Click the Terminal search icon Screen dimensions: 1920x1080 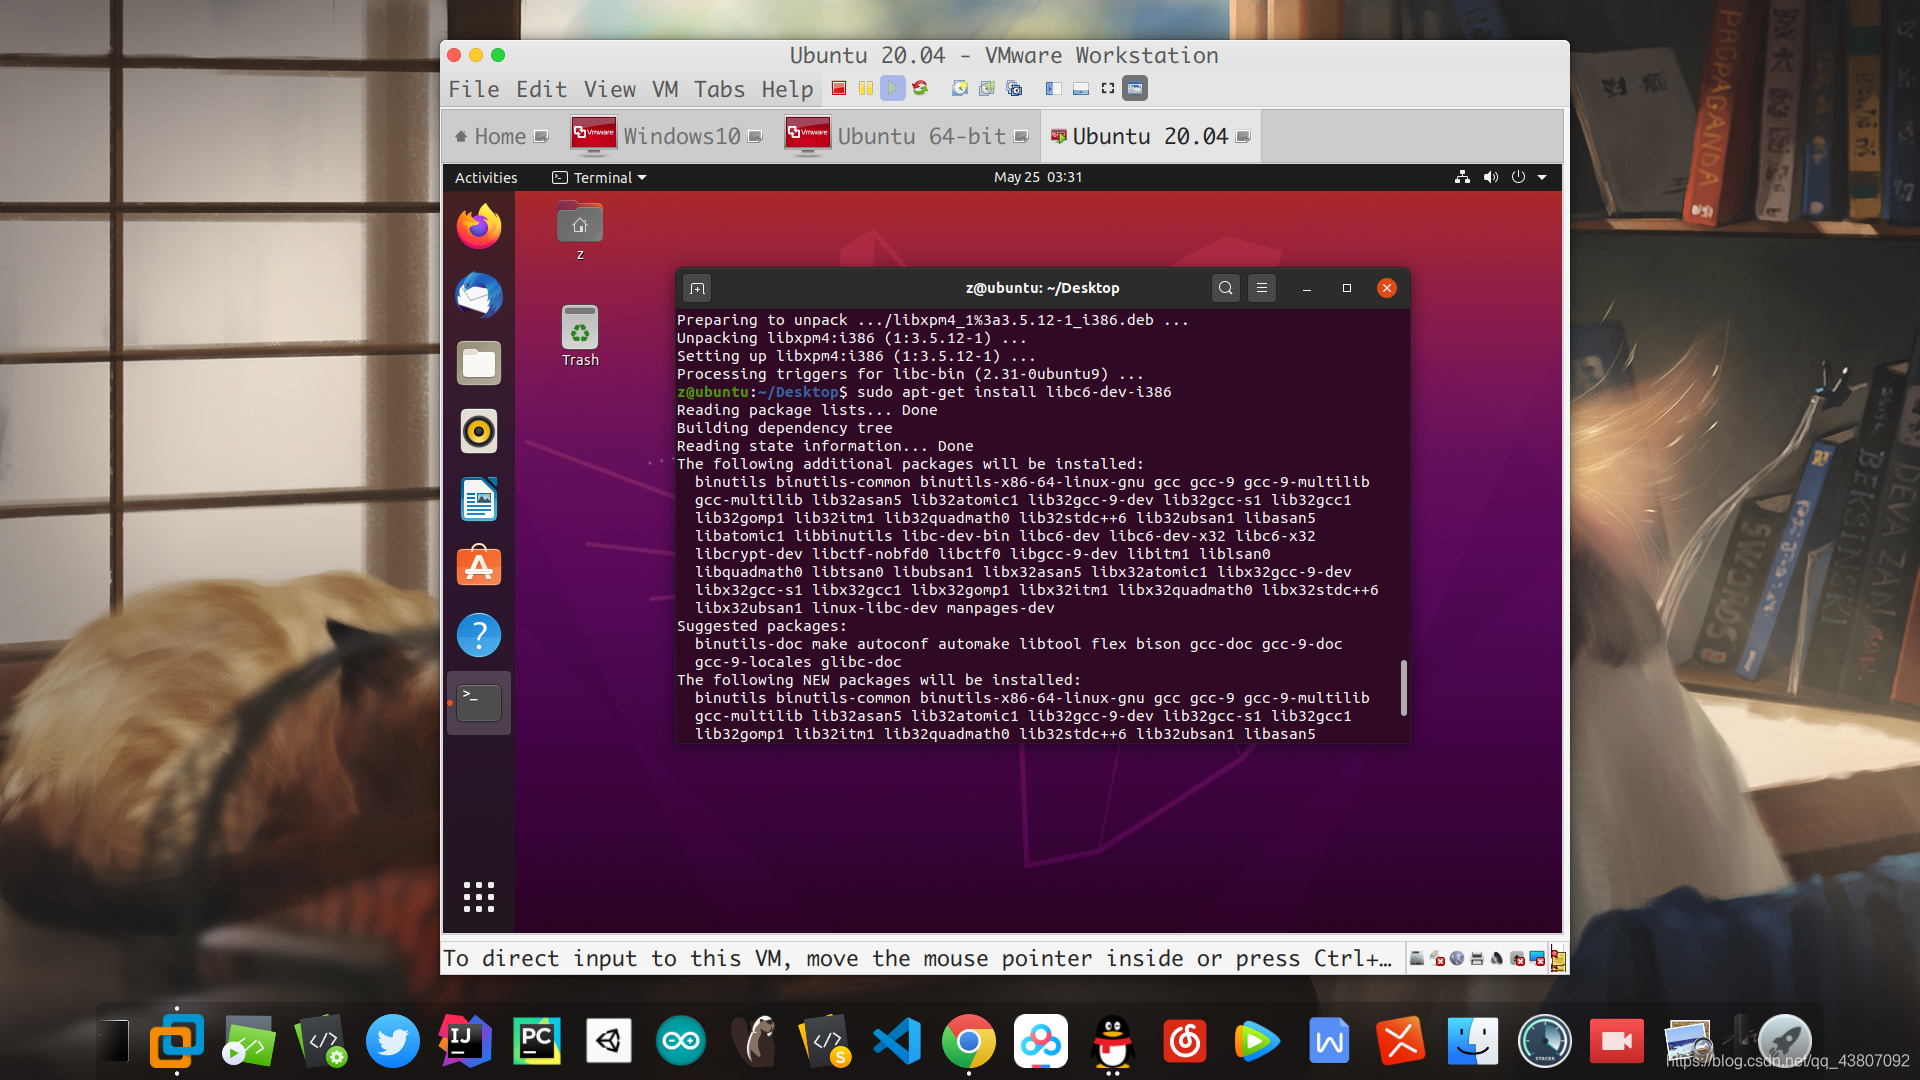point(1224,287)
